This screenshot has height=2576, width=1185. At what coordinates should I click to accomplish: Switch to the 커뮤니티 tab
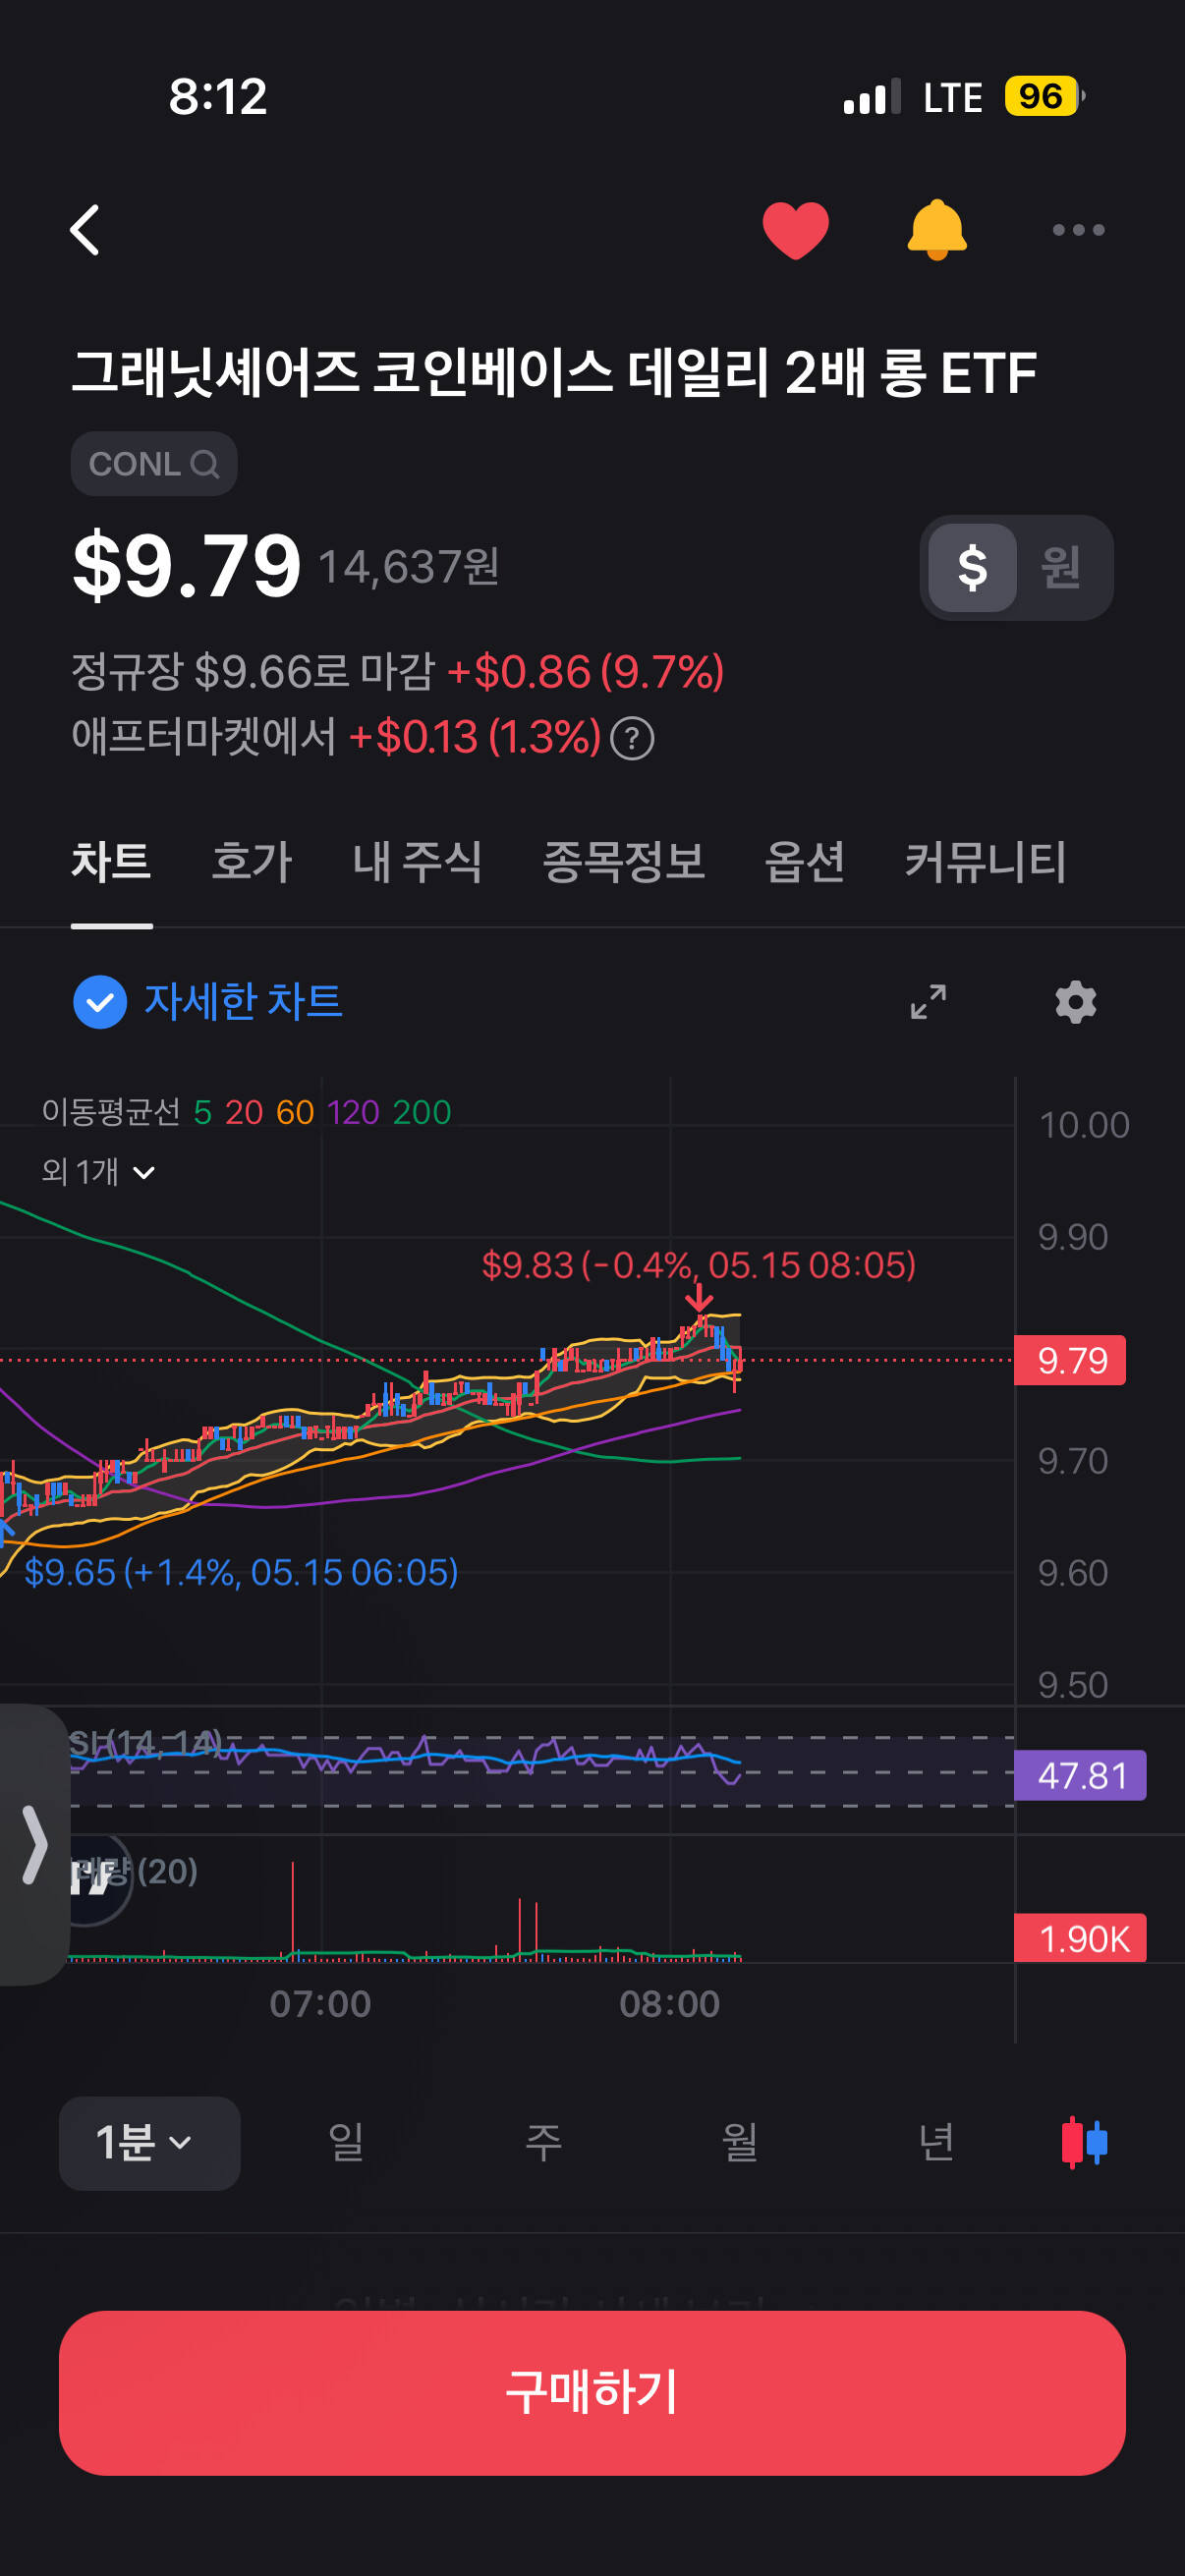[986, 862]
